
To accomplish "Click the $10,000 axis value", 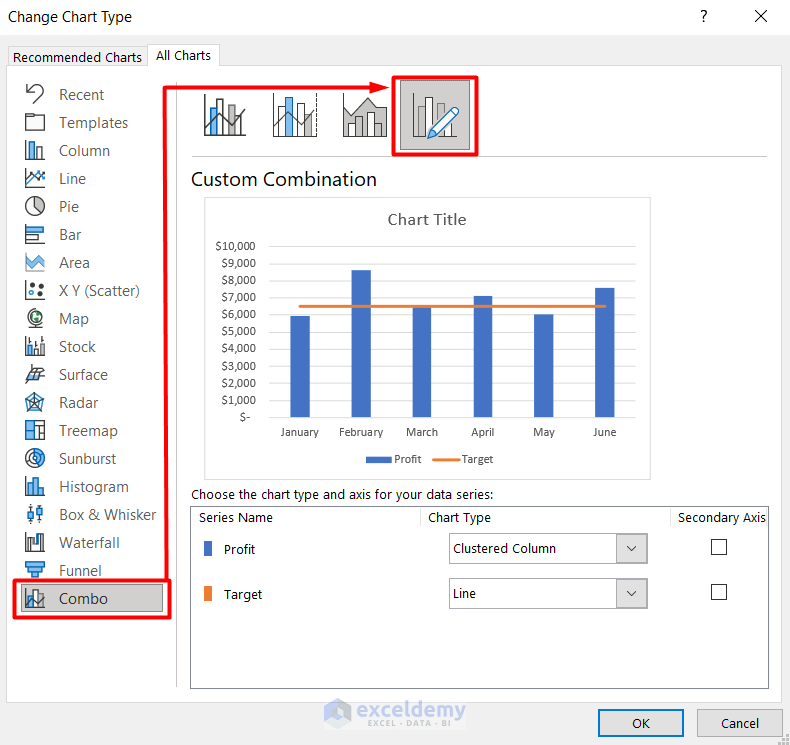I will pyautogui.click(x=235, y=246).
